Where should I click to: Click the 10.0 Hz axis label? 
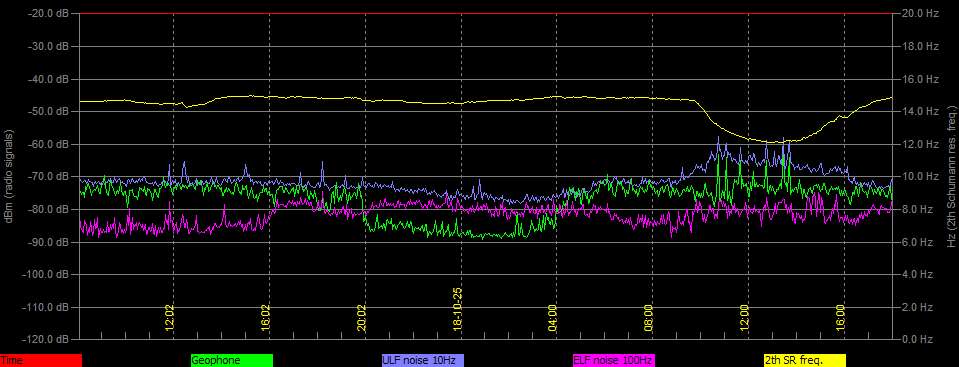[x=921, y=176]
